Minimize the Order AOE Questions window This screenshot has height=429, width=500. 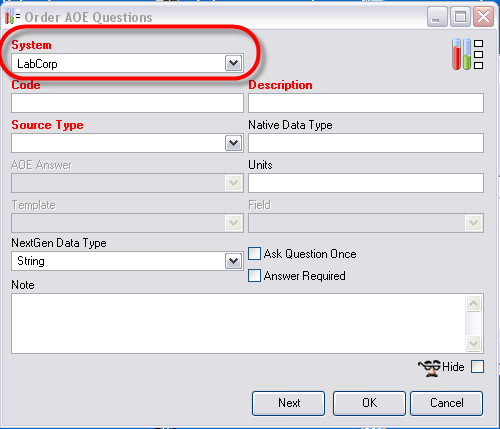(x=437, y=17)
